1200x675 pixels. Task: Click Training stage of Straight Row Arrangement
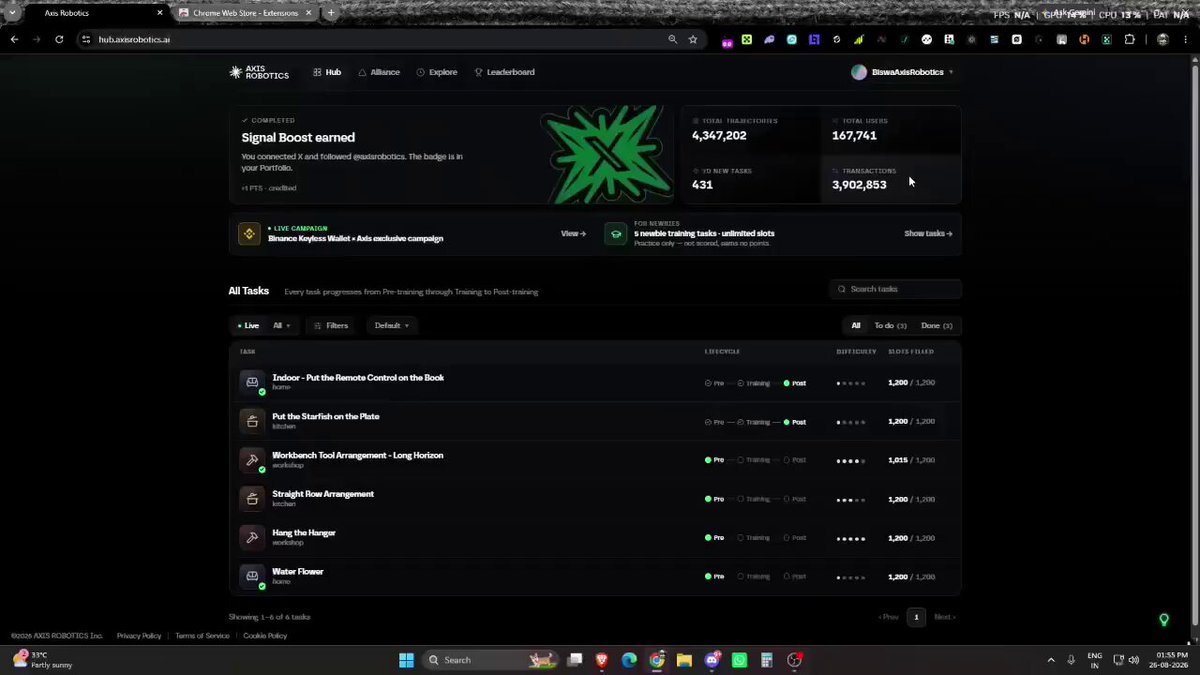tap(754, 499)
